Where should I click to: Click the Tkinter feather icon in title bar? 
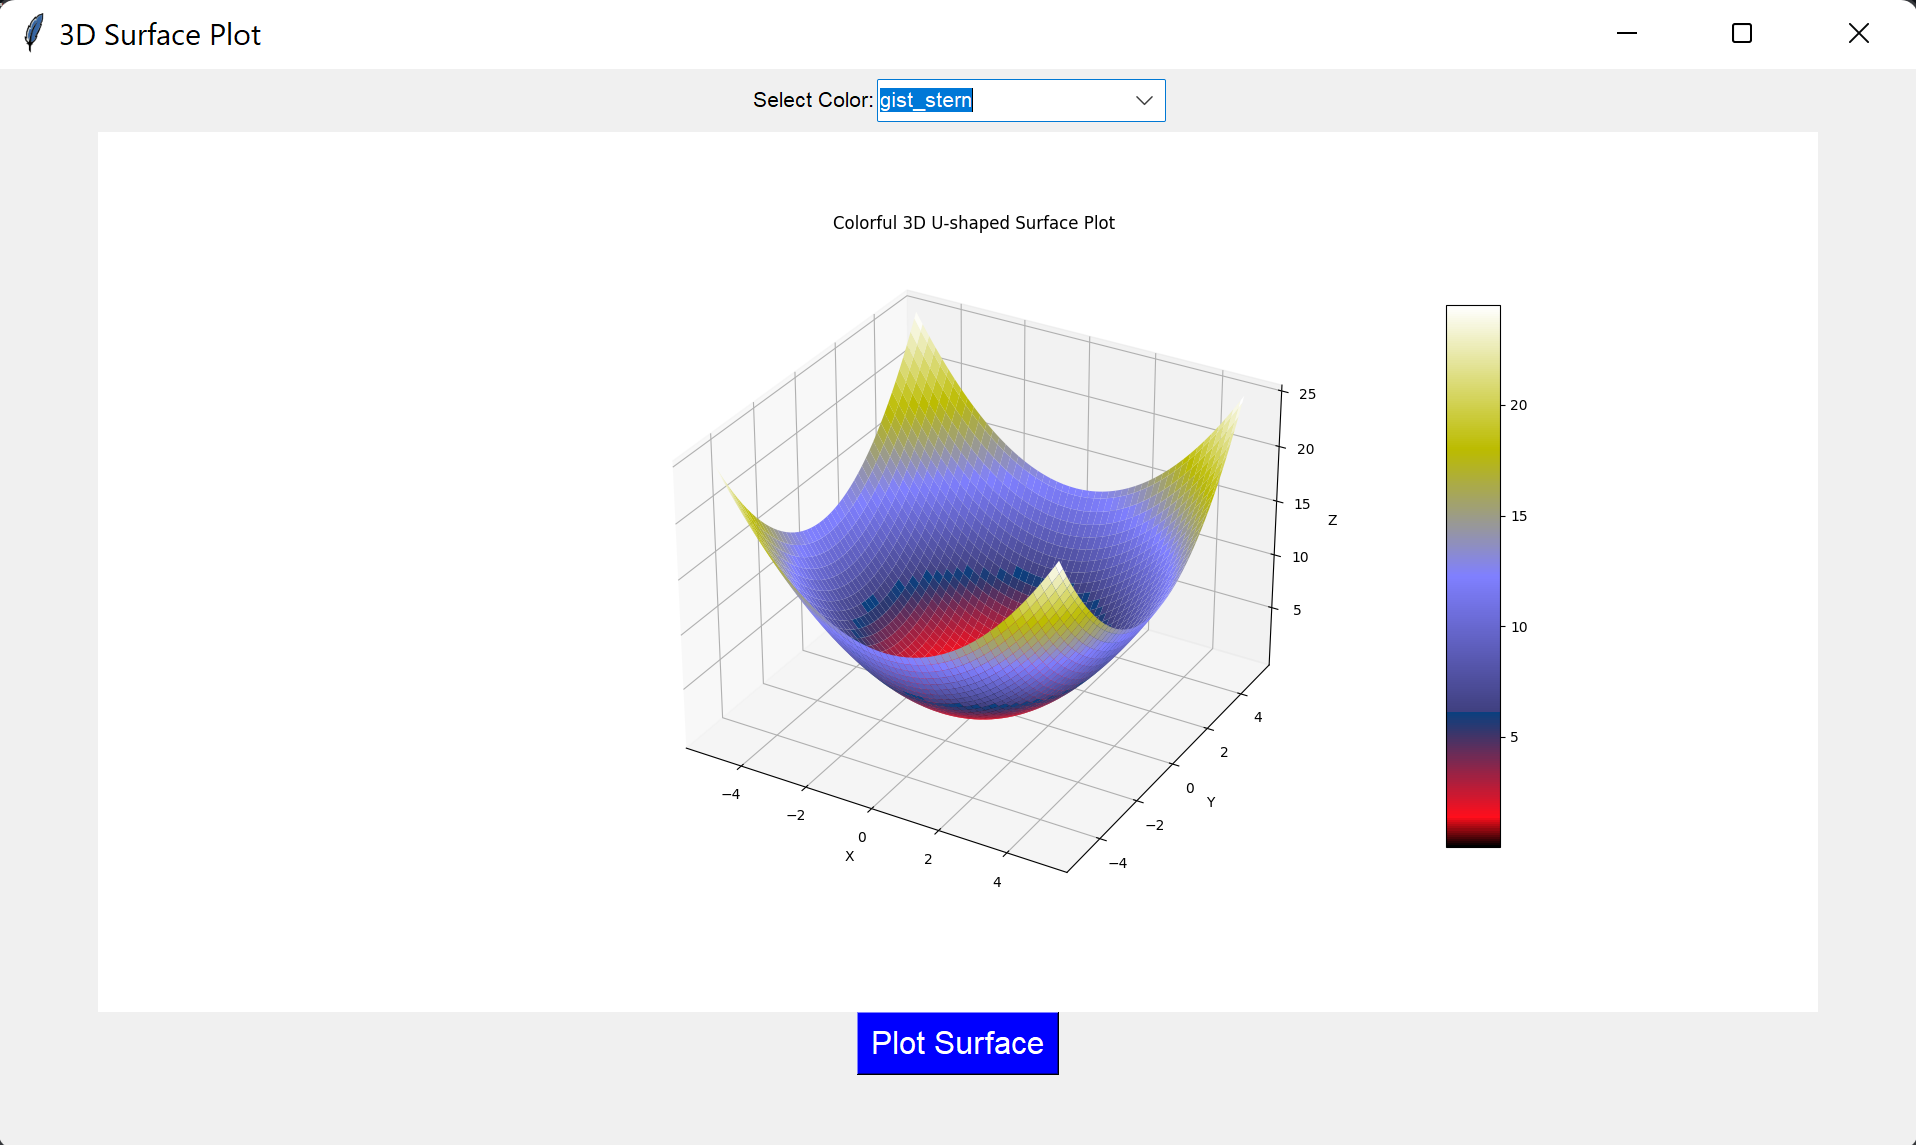(x=32, y=33)
